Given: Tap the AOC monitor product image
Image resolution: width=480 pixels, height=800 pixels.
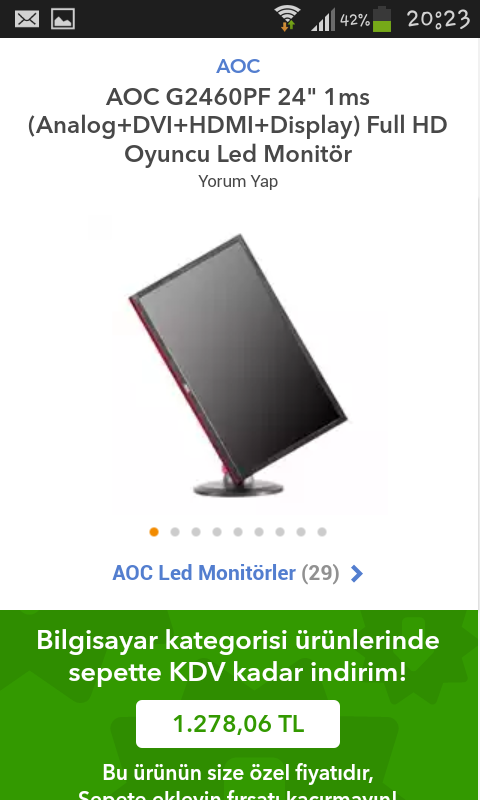Looking at the screenshot, I should pos(238,365).
